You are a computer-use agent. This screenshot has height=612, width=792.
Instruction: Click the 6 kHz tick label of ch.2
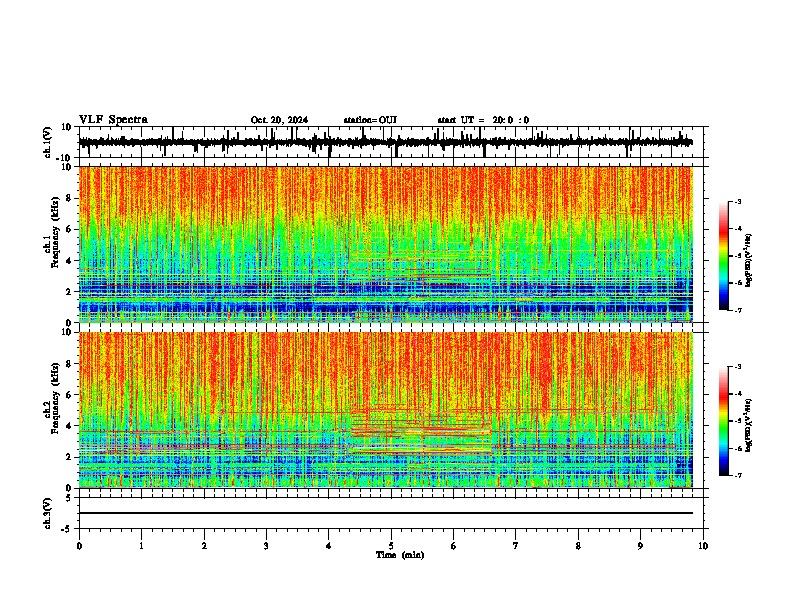[70, 395]
